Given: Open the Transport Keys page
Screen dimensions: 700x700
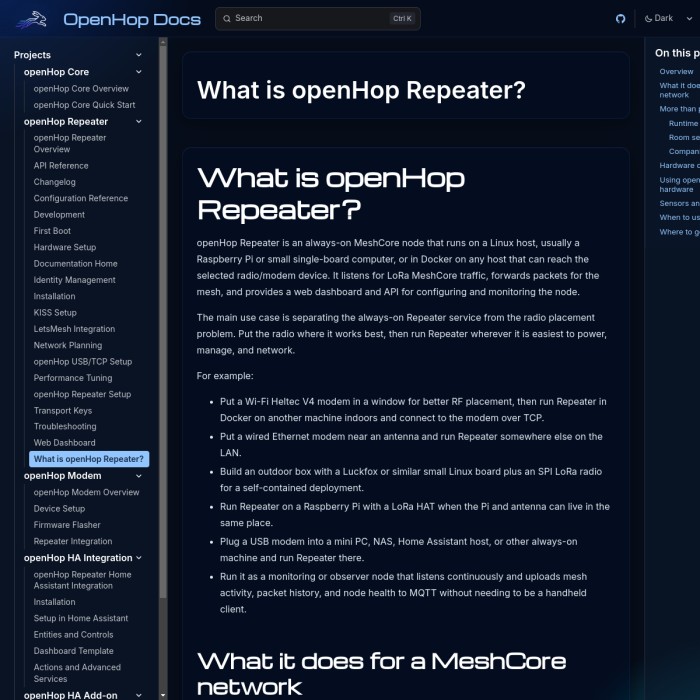Looking at the screenshot, I should [x=63, y=411].
